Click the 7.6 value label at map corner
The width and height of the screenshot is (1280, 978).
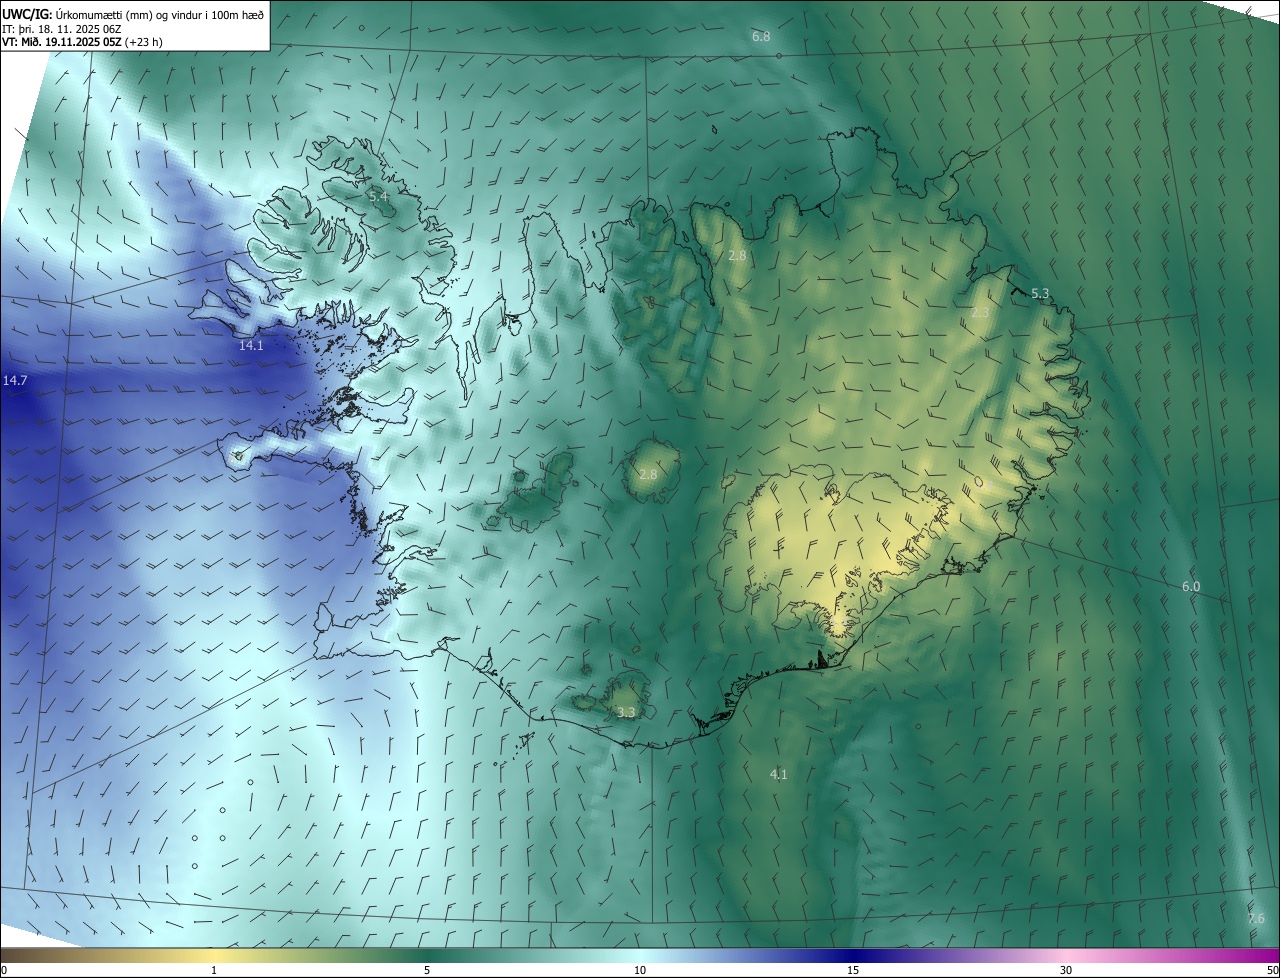[x=1256, y=918]
